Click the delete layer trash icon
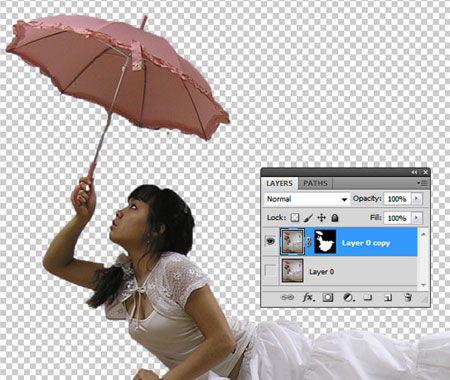 coord(408,297)
